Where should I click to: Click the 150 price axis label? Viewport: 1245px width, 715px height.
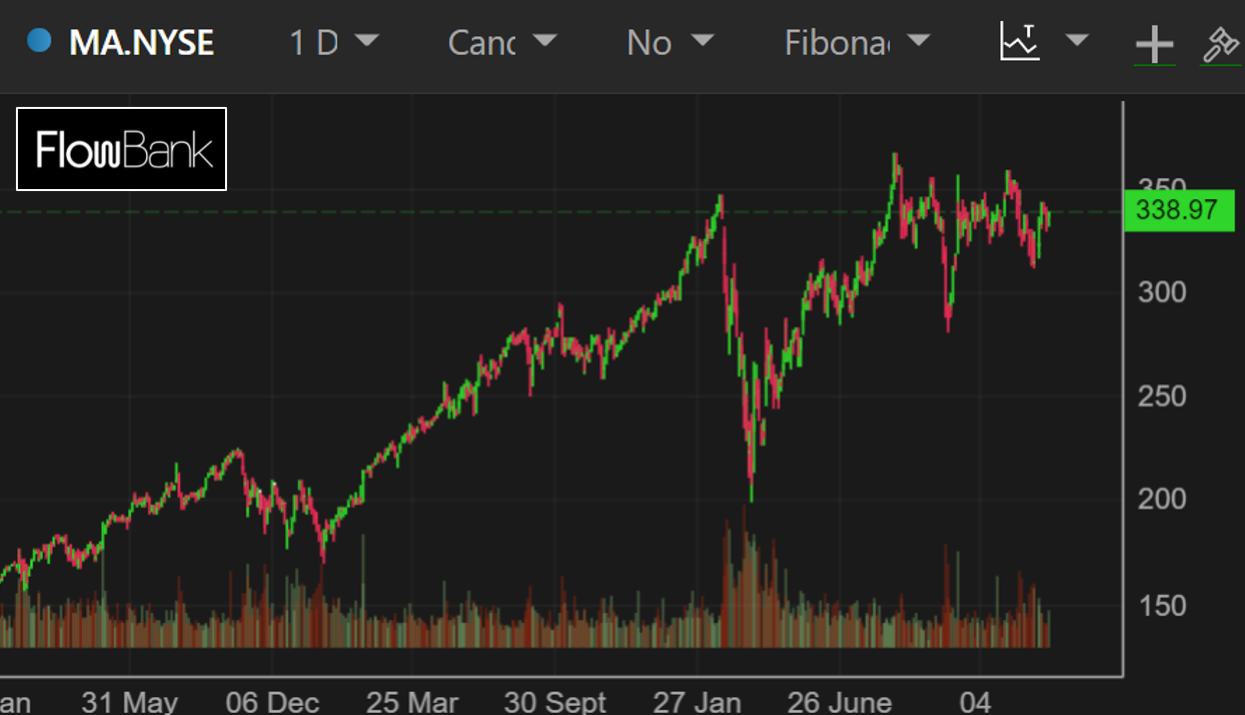click(1162, 605)
